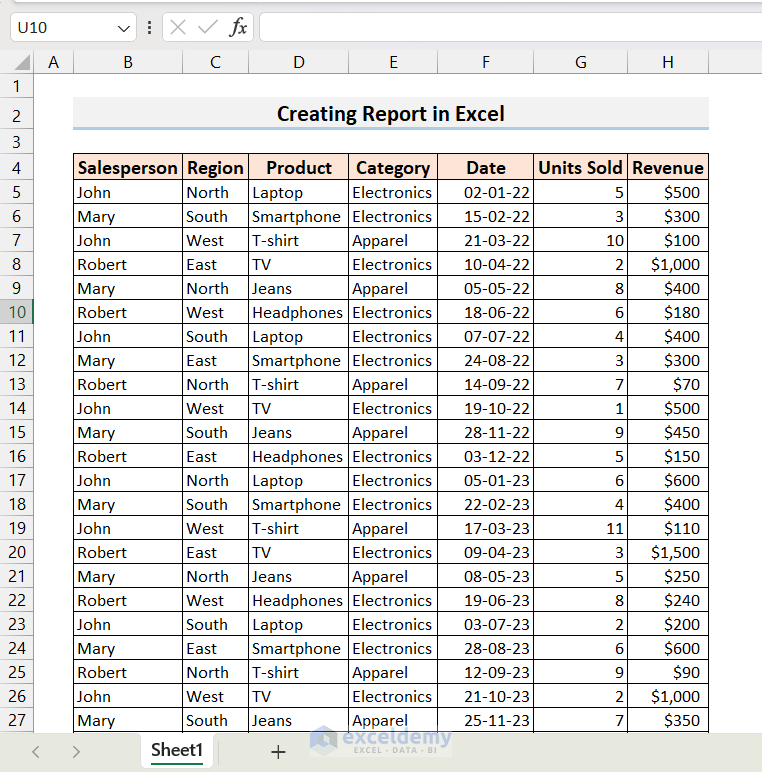Select row 1 header
762x772 pixels.
coord(17,86)
